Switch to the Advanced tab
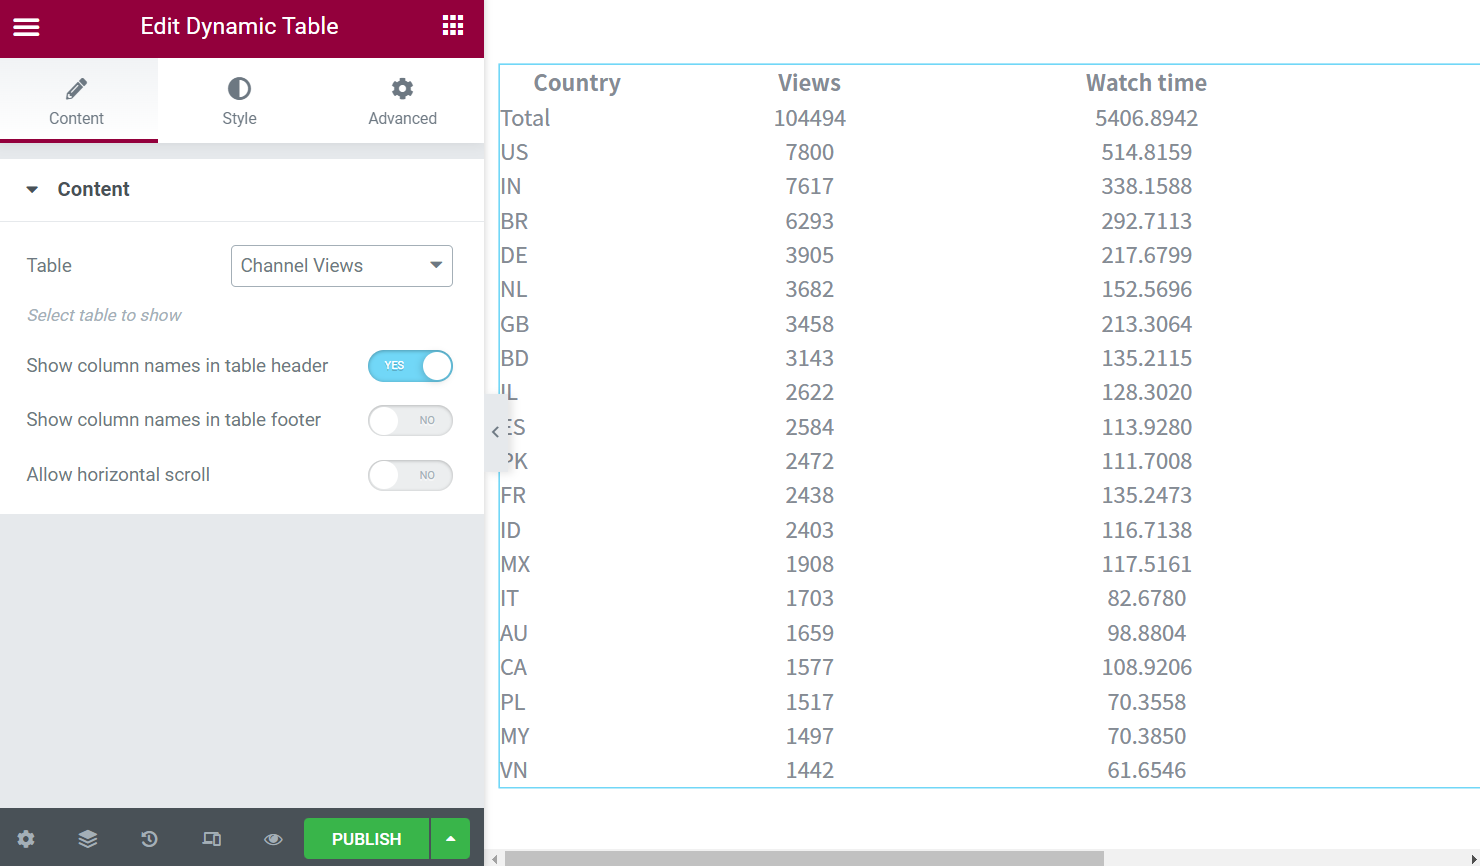This screenshot has width=1480, height=866. point(402,101)
